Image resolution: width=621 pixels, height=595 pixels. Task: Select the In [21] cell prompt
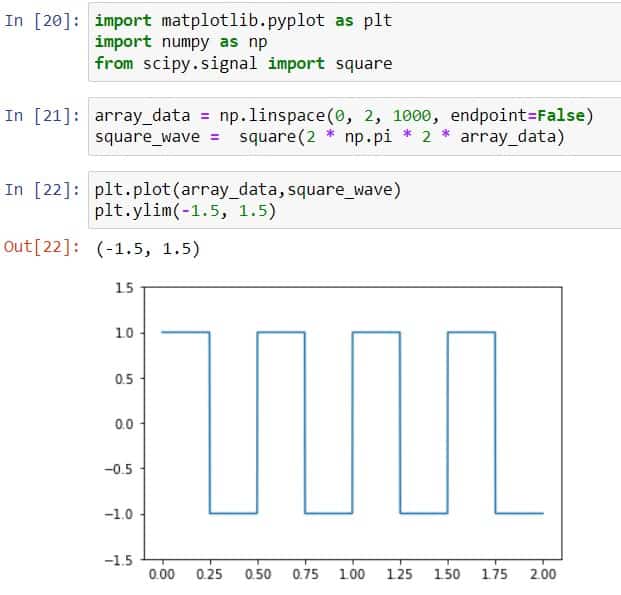(42, 116)
